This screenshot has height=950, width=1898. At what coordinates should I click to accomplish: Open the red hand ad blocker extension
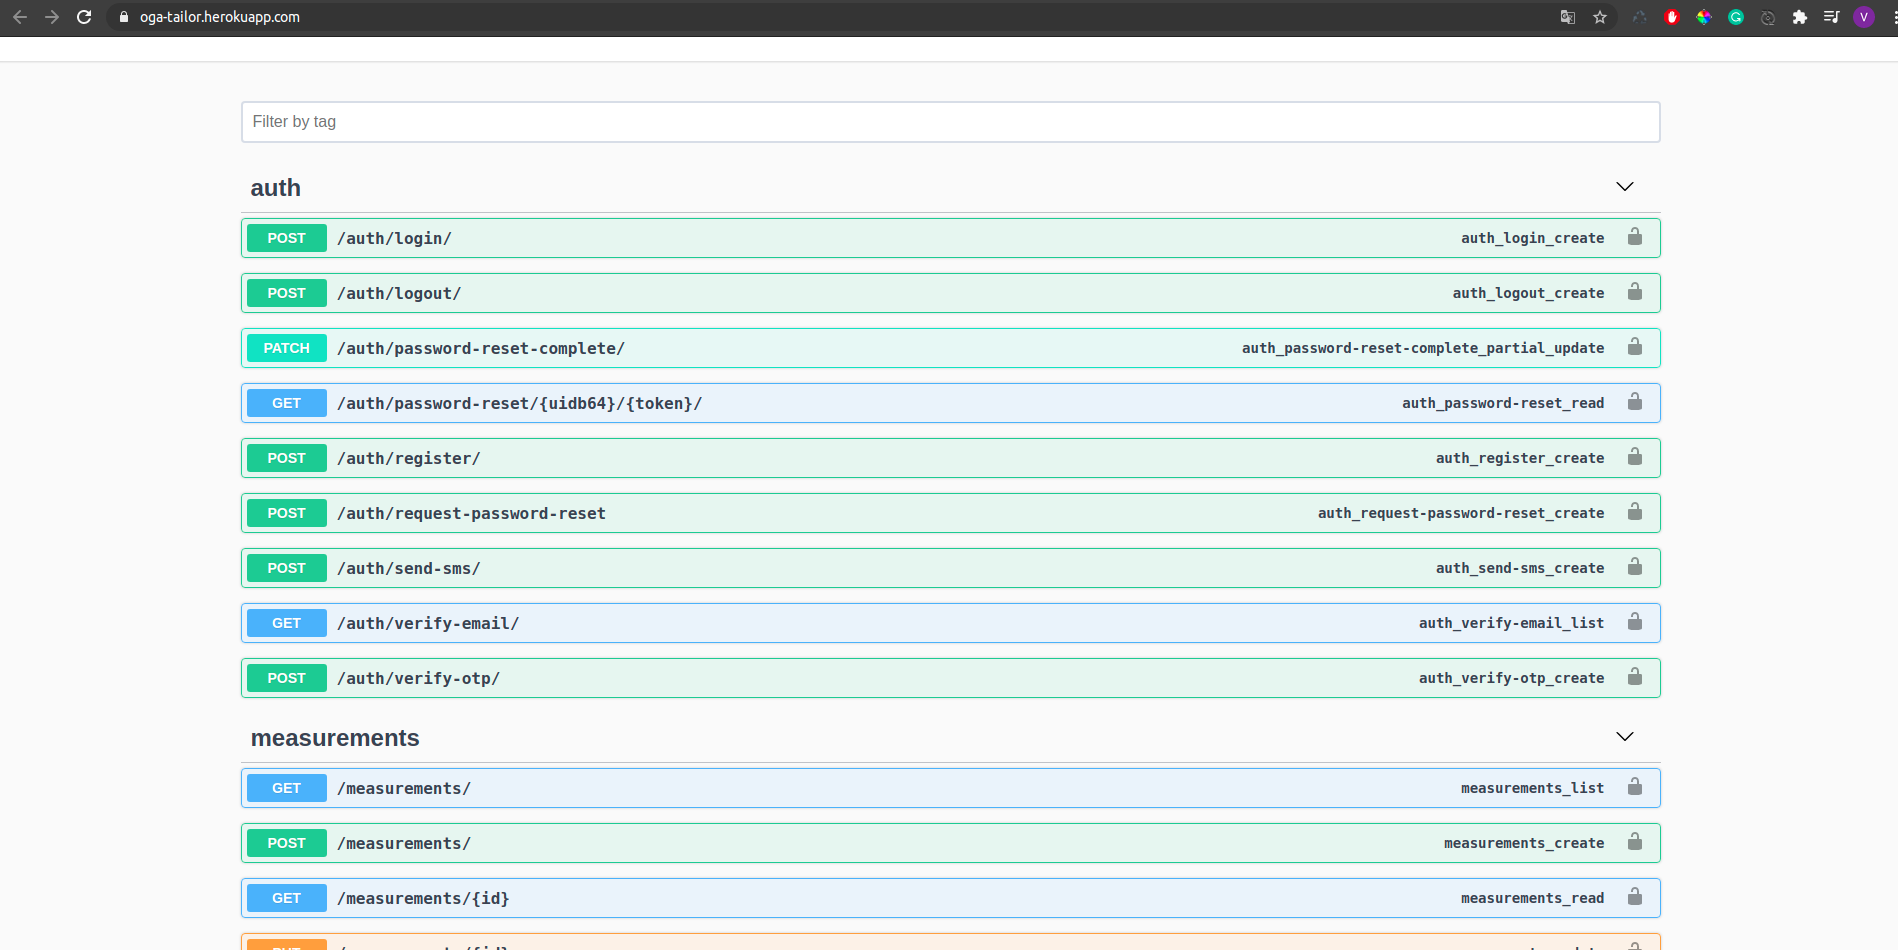point(1672,17)
